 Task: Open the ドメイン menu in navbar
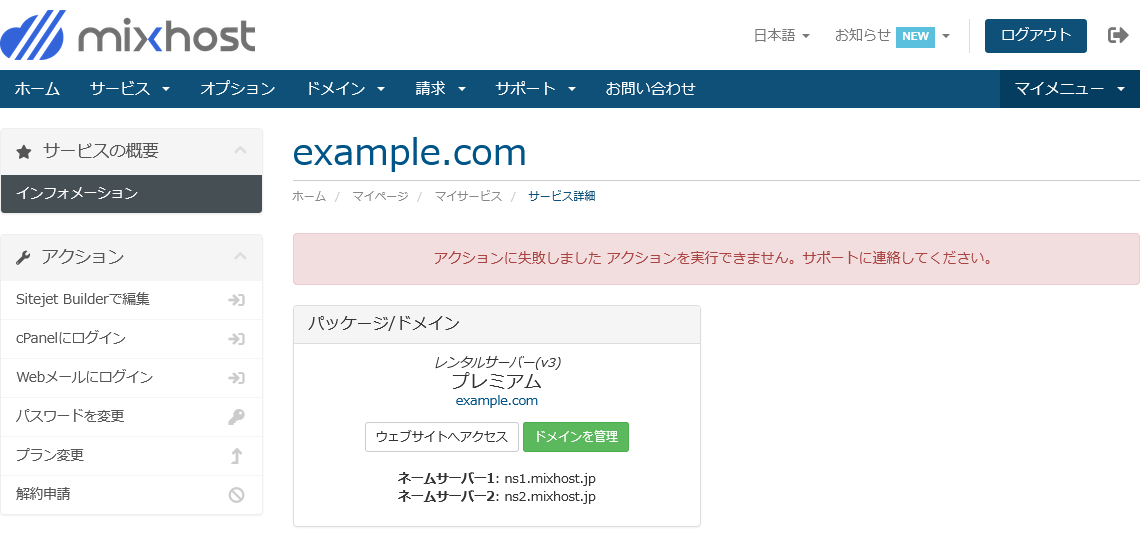coord(345,89)
